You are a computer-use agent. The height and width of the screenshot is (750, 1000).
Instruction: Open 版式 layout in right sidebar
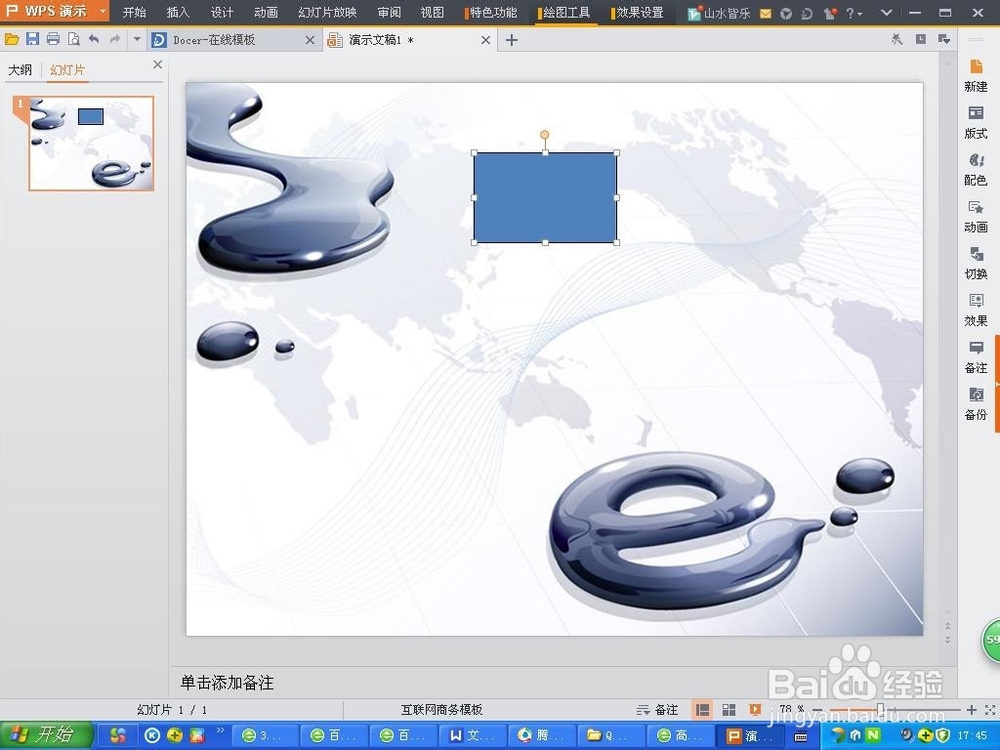[976, 122]
